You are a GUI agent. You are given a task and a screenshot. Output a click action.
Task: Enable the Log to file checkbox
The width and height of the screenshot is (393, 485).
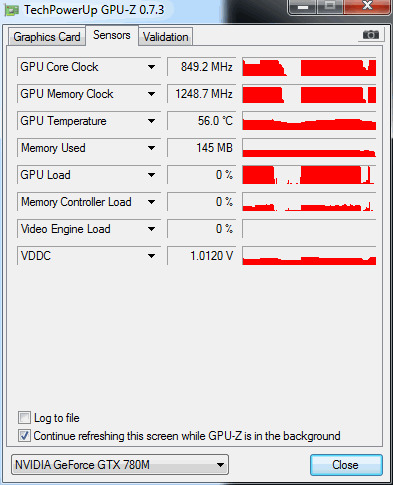24,418
